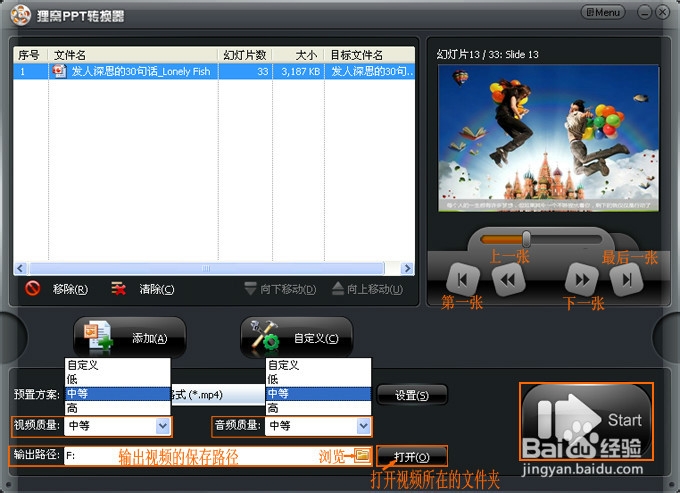This screenshot has height=493, width=680.
Task: Click the slide 13 preview thumbnail
Action: 549,138
